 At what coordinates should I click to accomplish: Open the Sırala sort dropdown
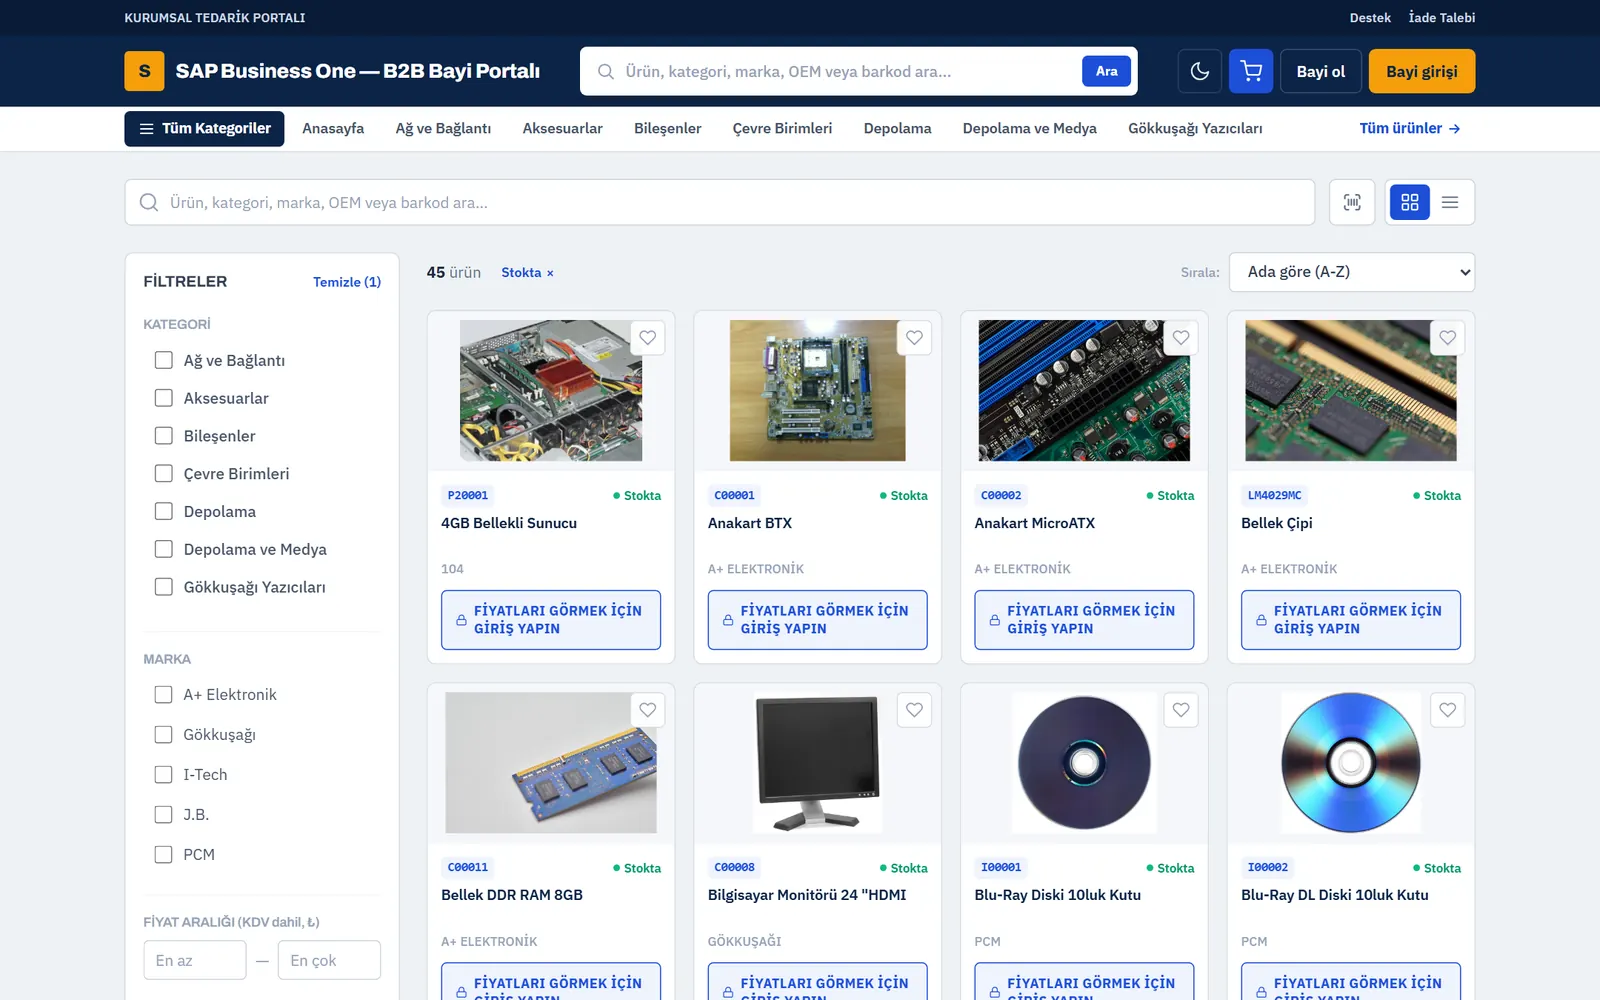coord(1351,272)
